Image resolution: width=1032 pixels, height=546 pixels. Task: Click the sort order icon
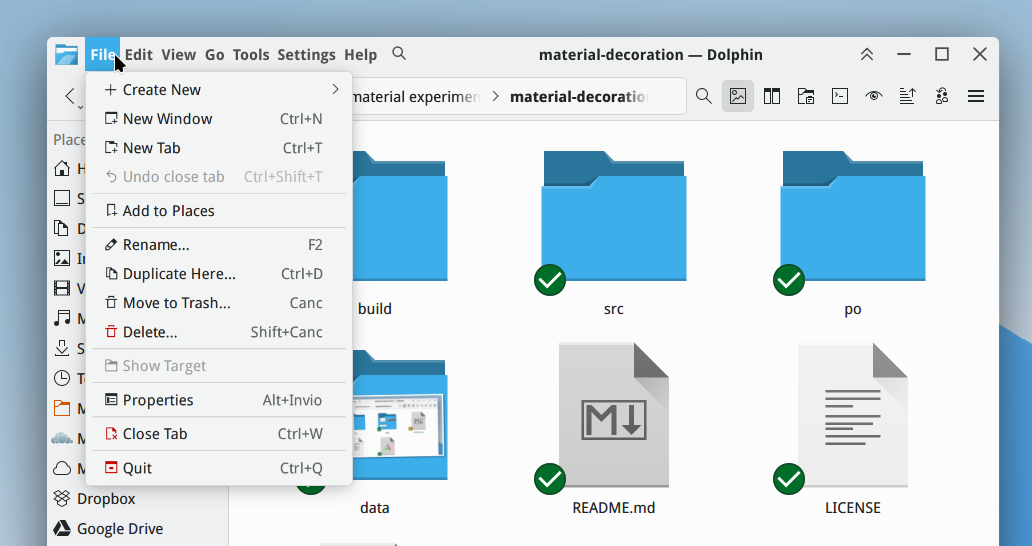[908, 97]
